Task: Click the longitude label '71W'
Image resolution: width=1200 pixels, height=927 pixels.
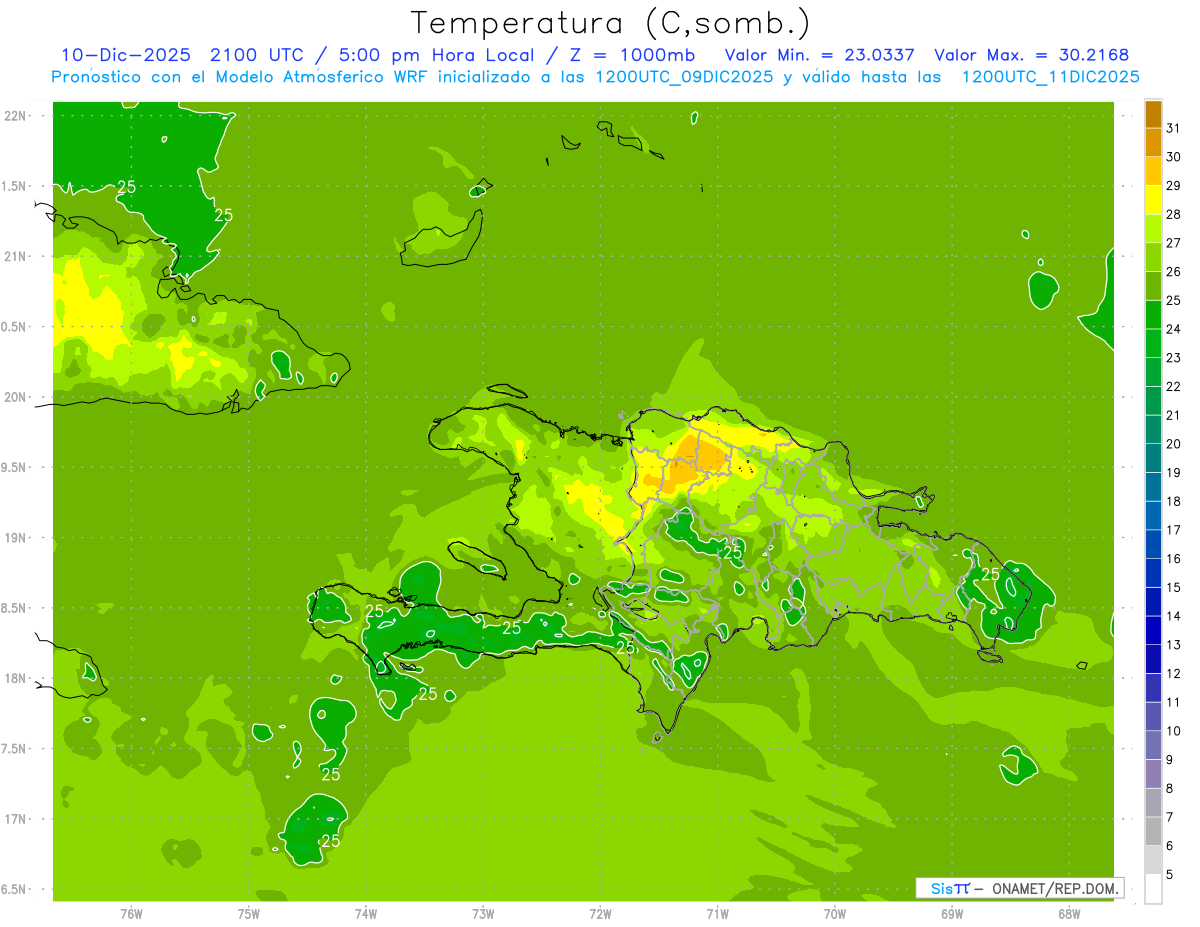Action: coord(717,914)
